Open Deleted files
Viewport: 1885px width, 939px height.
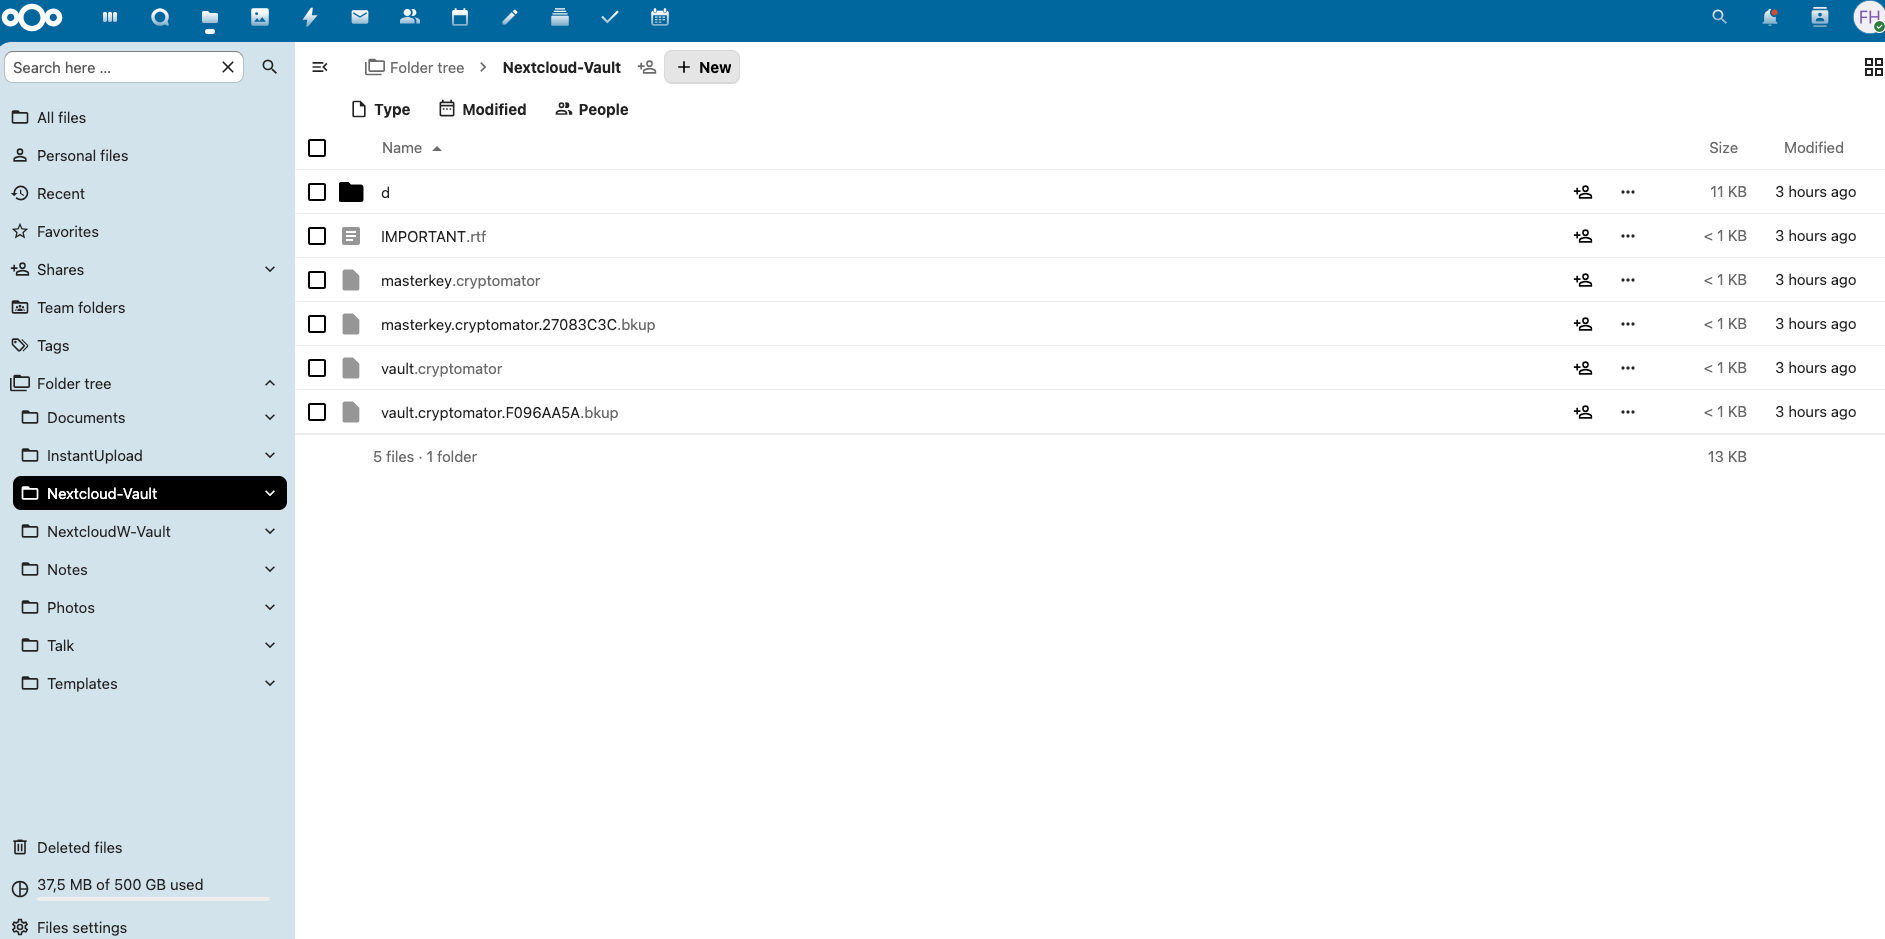(x=79, y=847)
